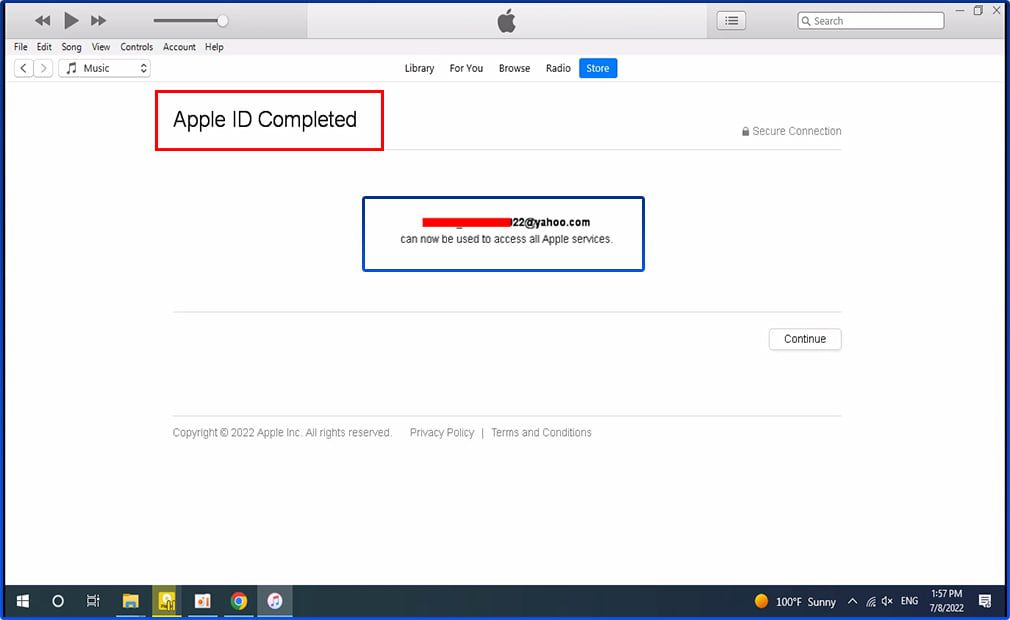1010x620 pixels.
Task: Go forward with the right chevron
Action: click(43, 68)
